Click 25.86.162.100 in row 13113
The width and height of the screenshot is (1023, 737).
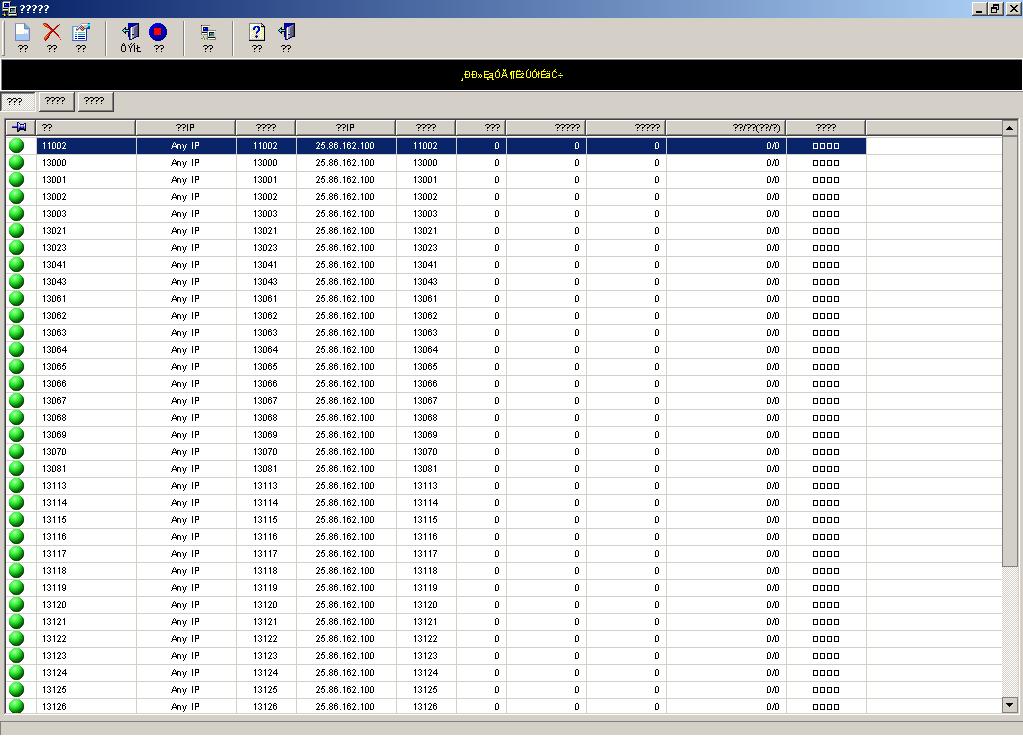tap(345, 485)
